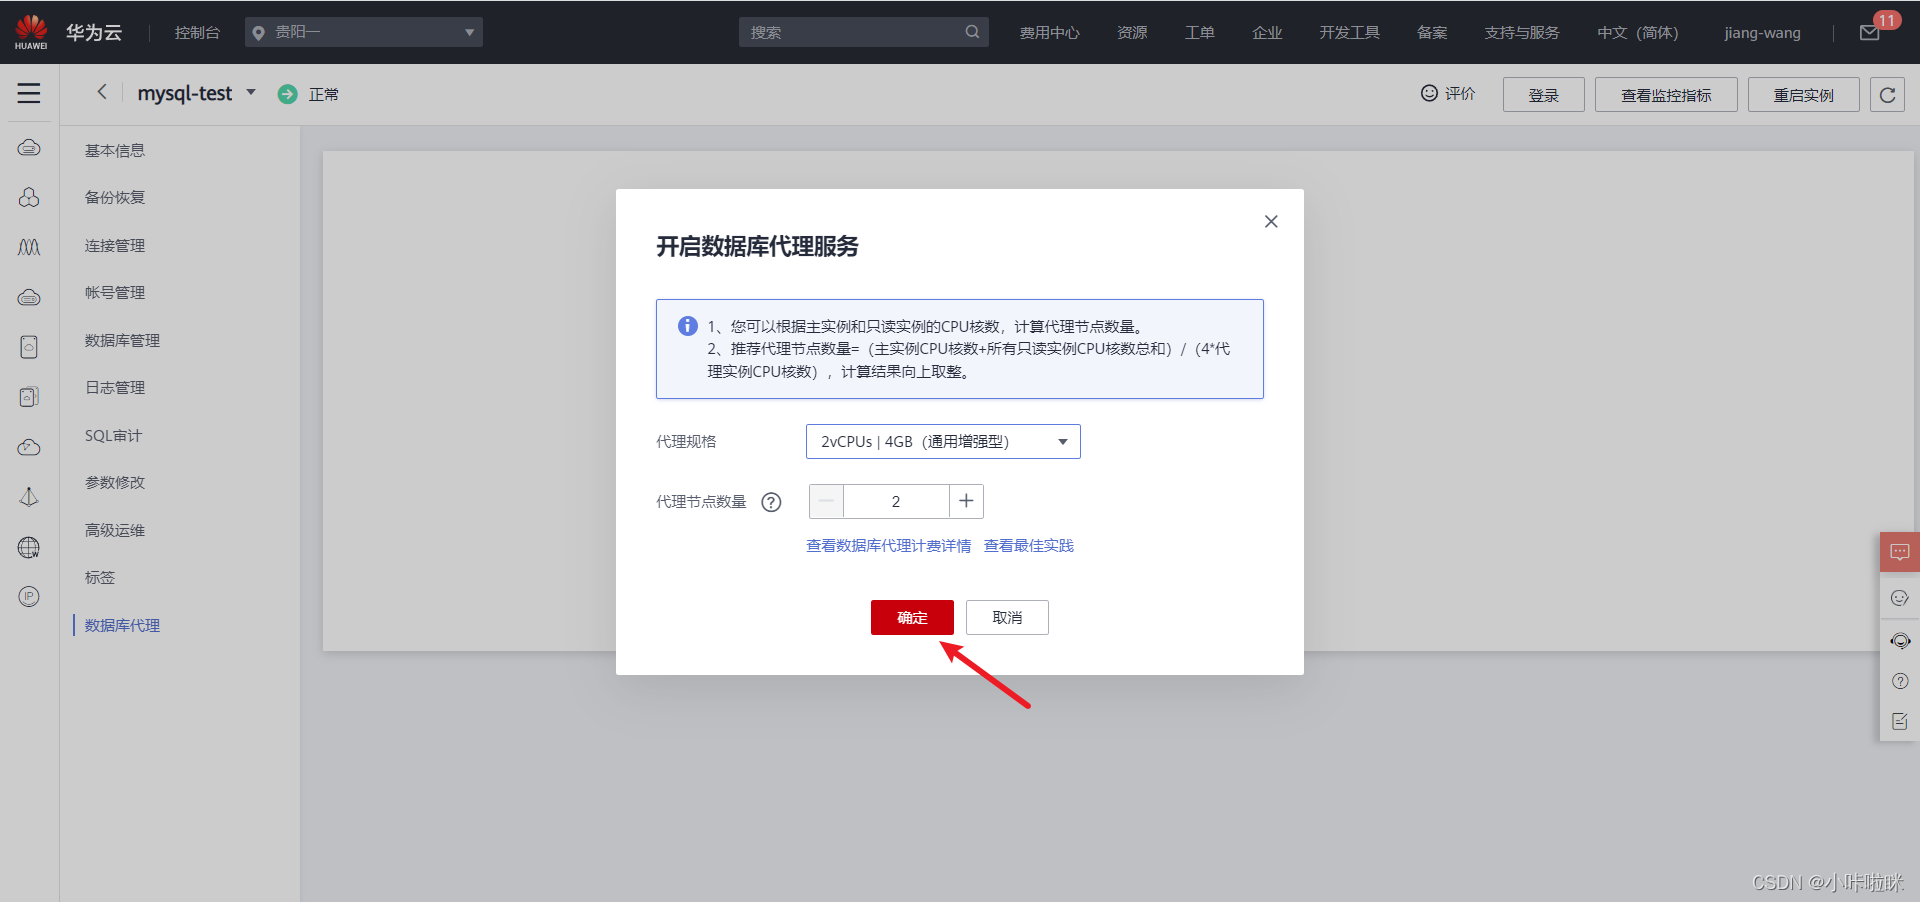Open 费用中心 in the top bar

(x=1049, y=33)
